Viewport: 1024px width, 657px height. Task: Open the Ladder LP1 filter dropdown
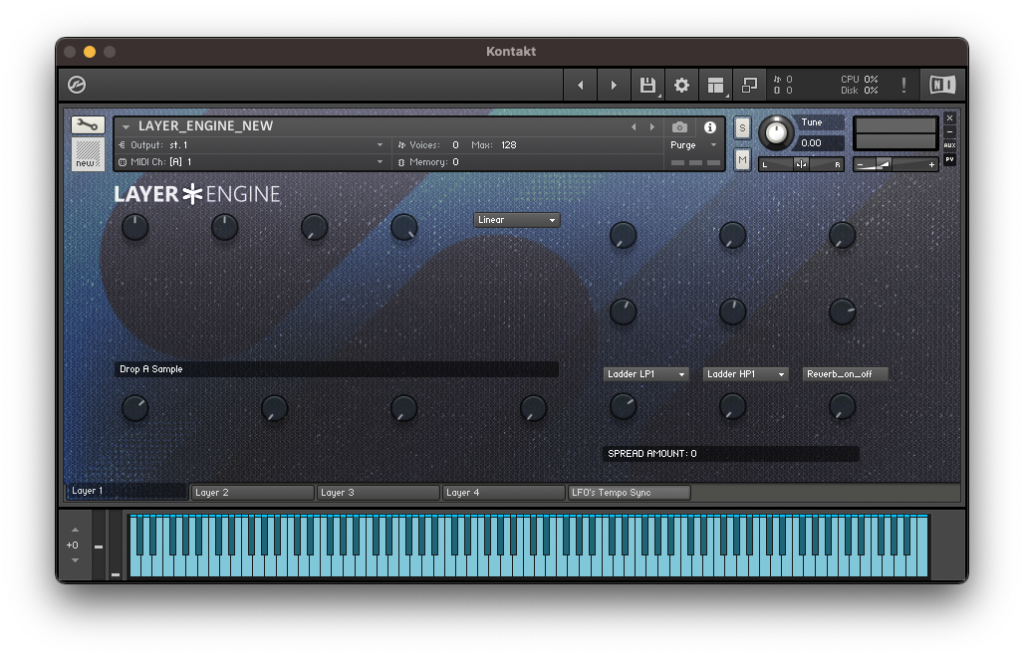tap(645, 374)
